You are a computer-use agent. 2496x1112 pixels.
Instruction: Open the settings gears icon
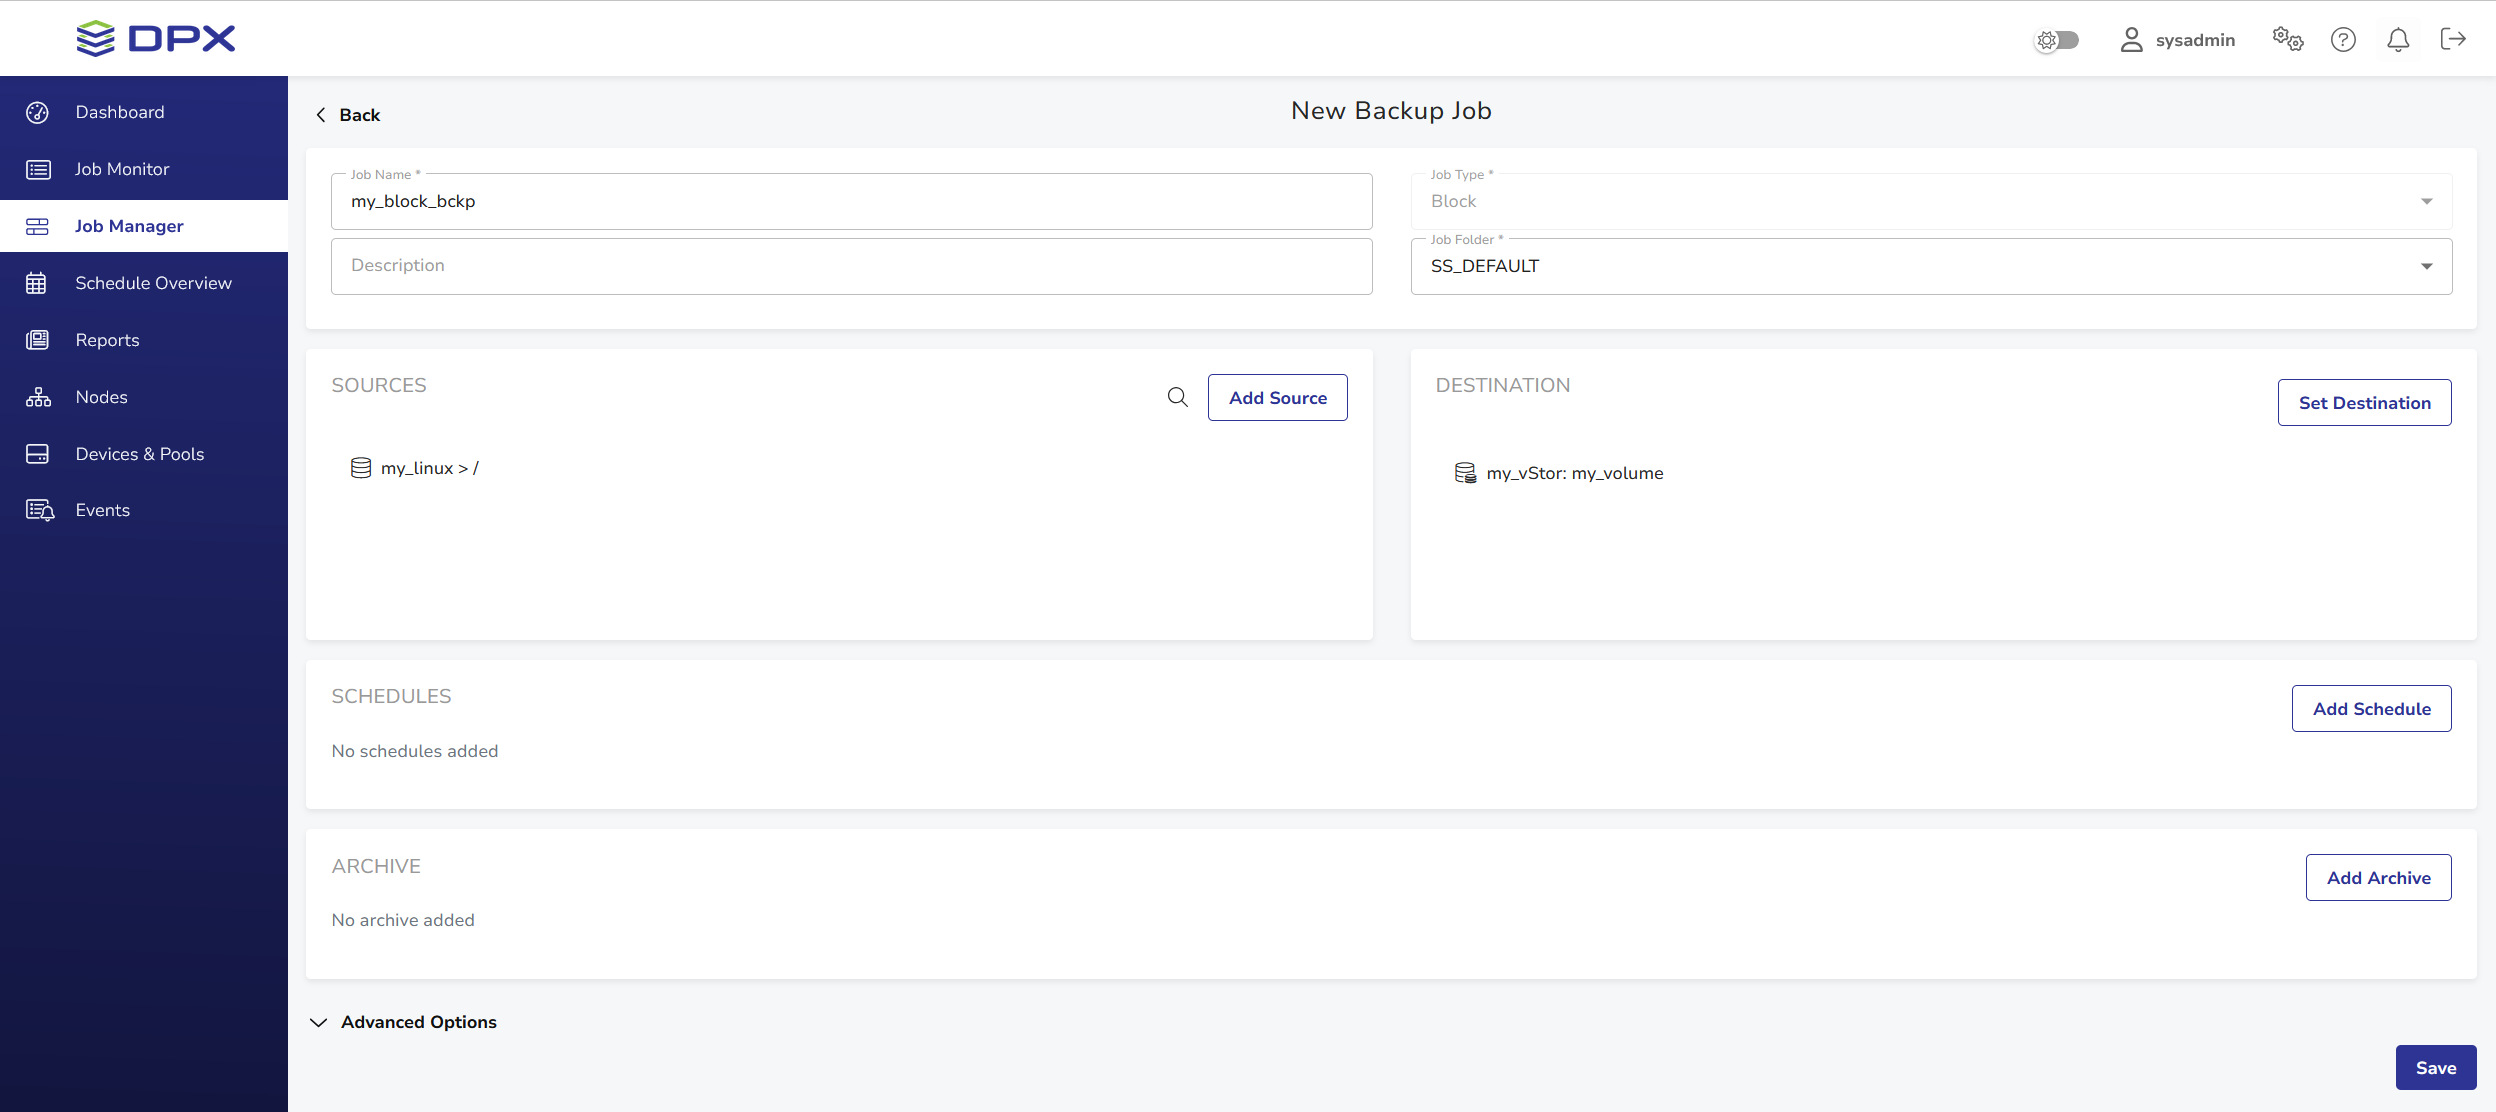pos(2287,40)
